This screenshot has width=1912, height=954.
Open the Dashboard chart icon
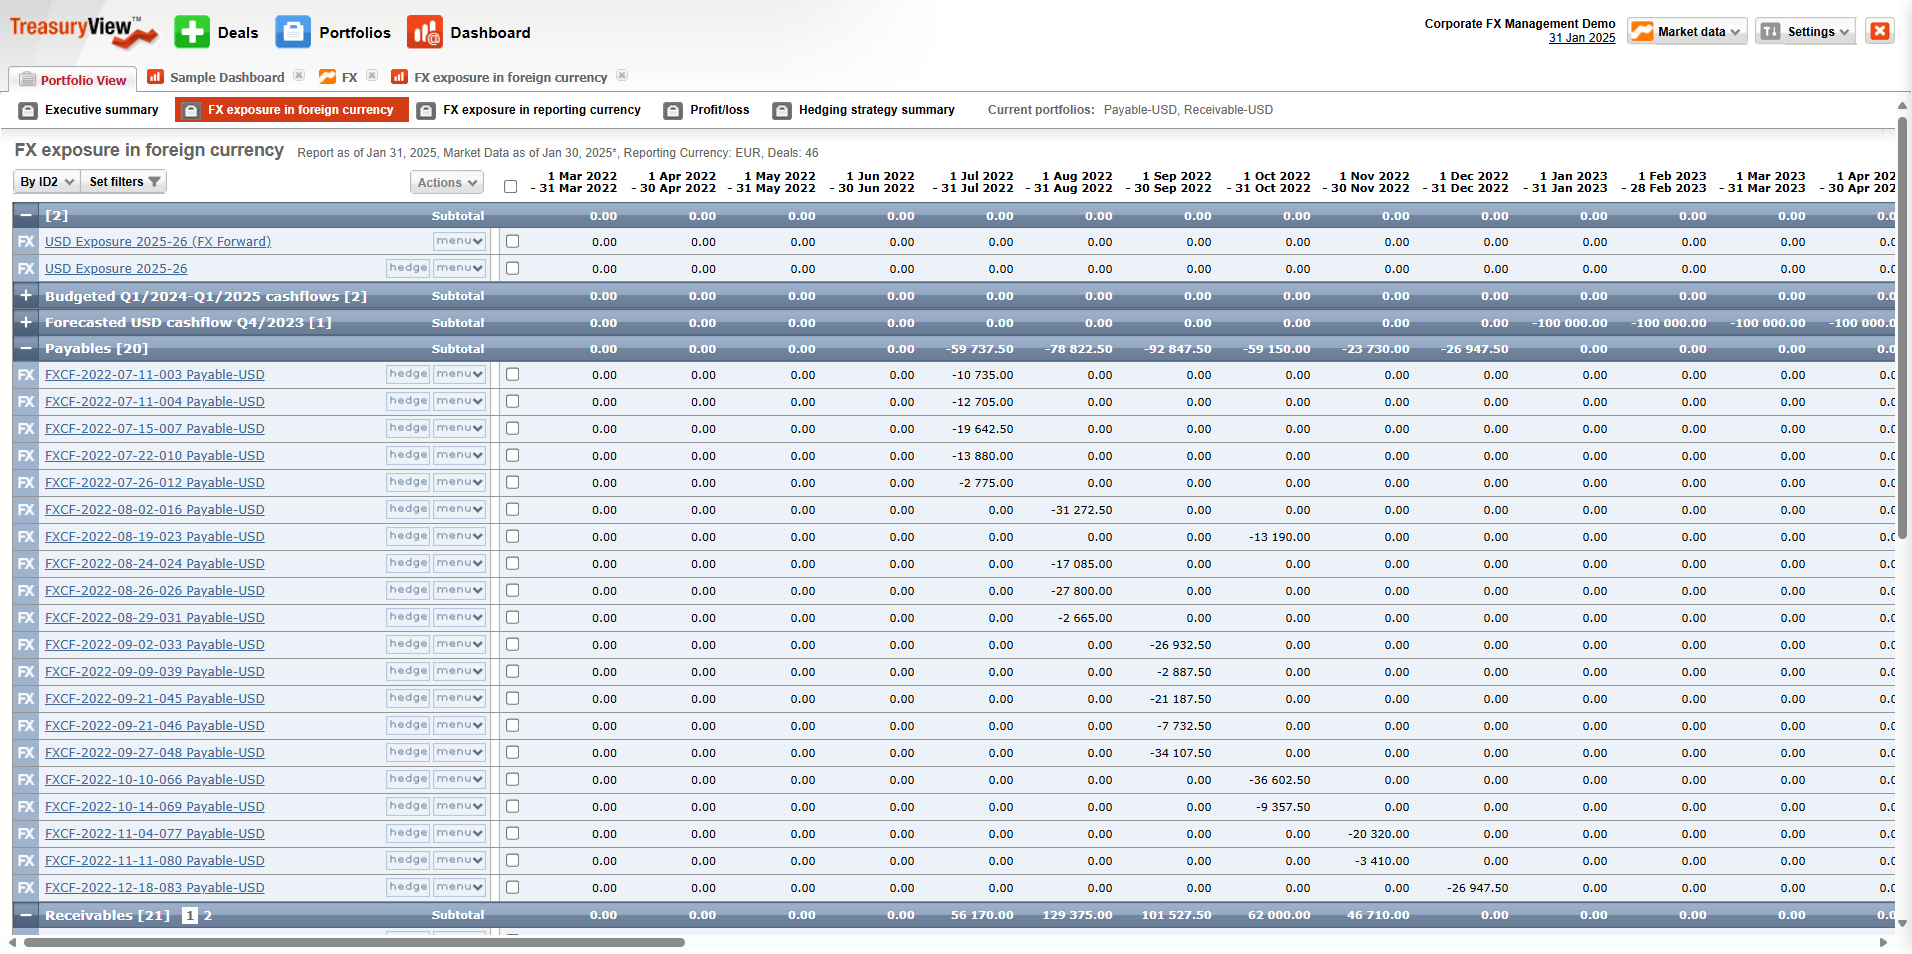pyautogui.click(x=424, y=32)
